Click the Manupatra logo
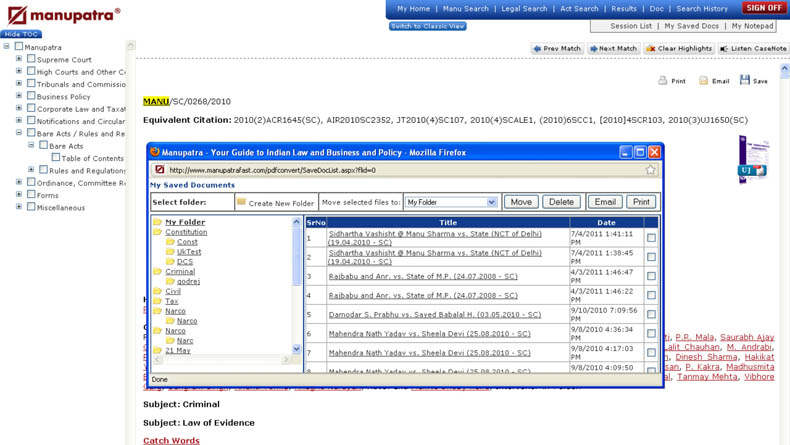Image resolution: width=790 pixels, height=445 pixels. pos(64,15)
